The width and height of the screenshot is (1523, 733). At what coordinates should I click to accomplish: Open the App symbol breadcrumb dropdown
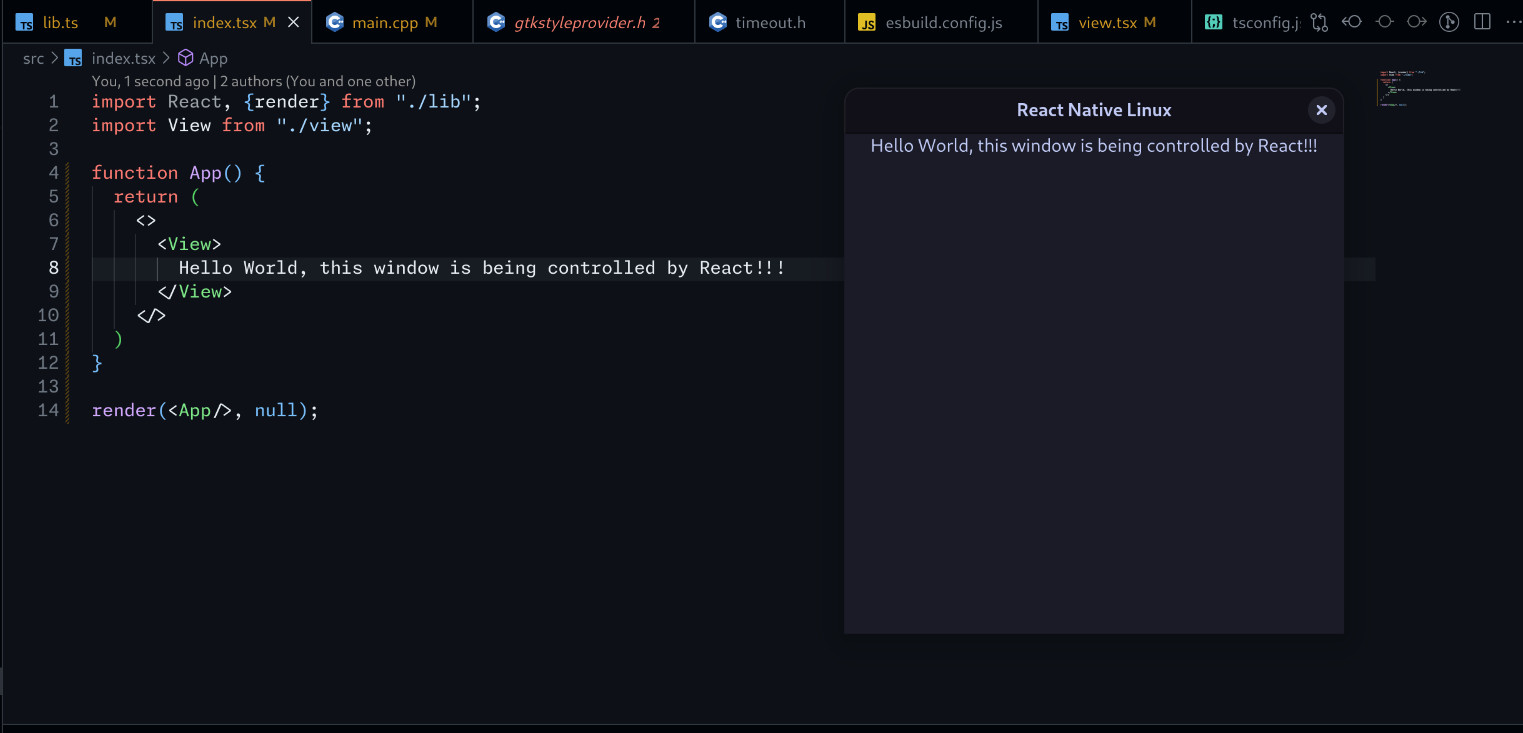click(x=213, y=58)
